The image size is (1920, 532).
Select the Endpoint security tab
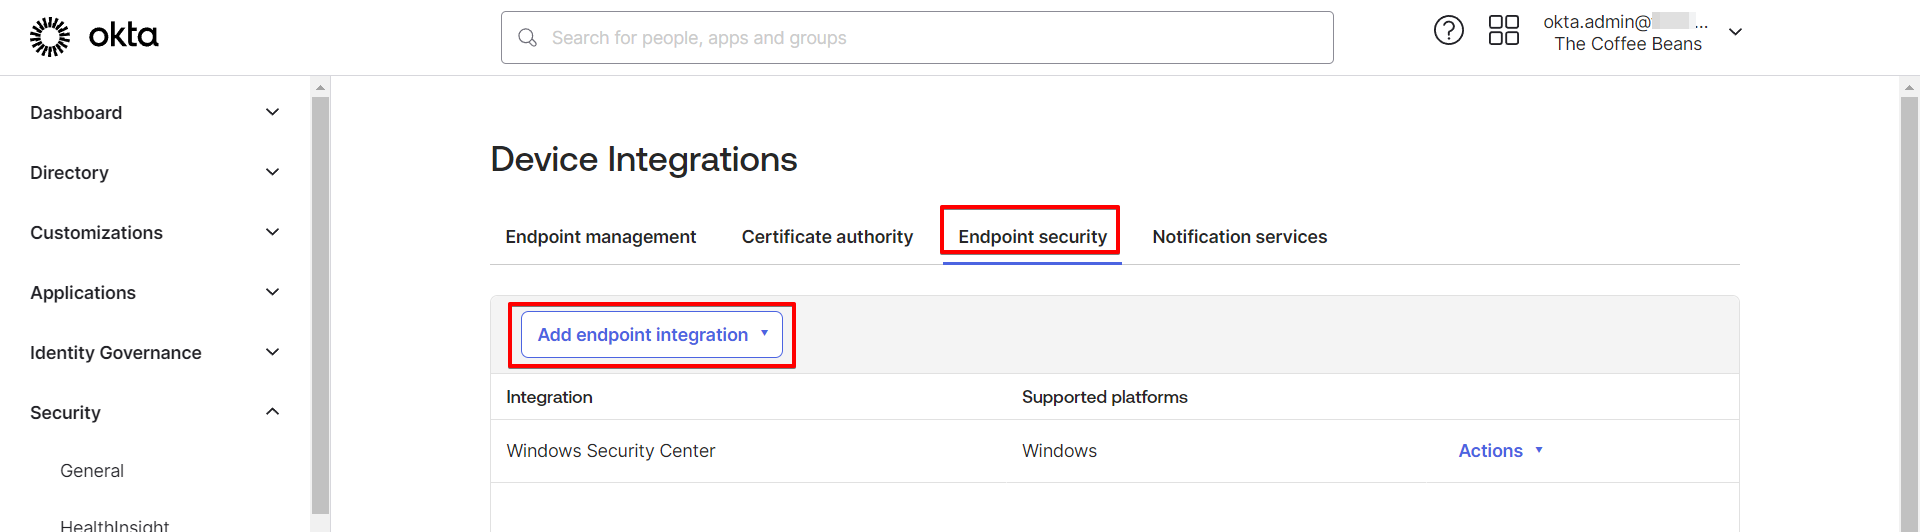click(1032, 237)
